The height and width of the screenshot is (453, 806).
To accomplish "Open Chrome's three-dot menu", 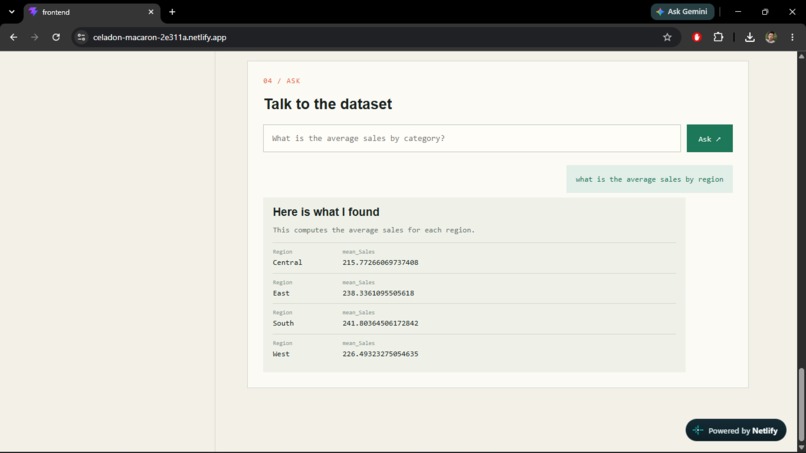I will tap(792, 37).
